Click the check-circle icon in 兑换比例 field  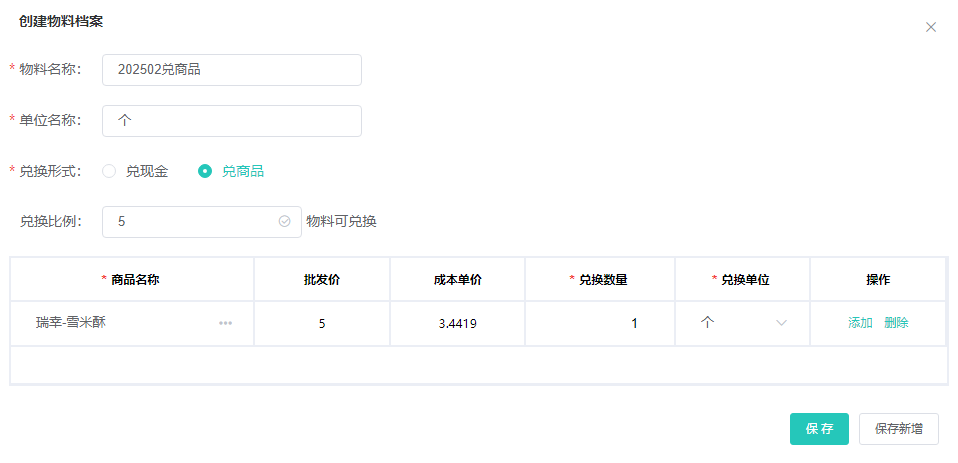tap(284, 222)
